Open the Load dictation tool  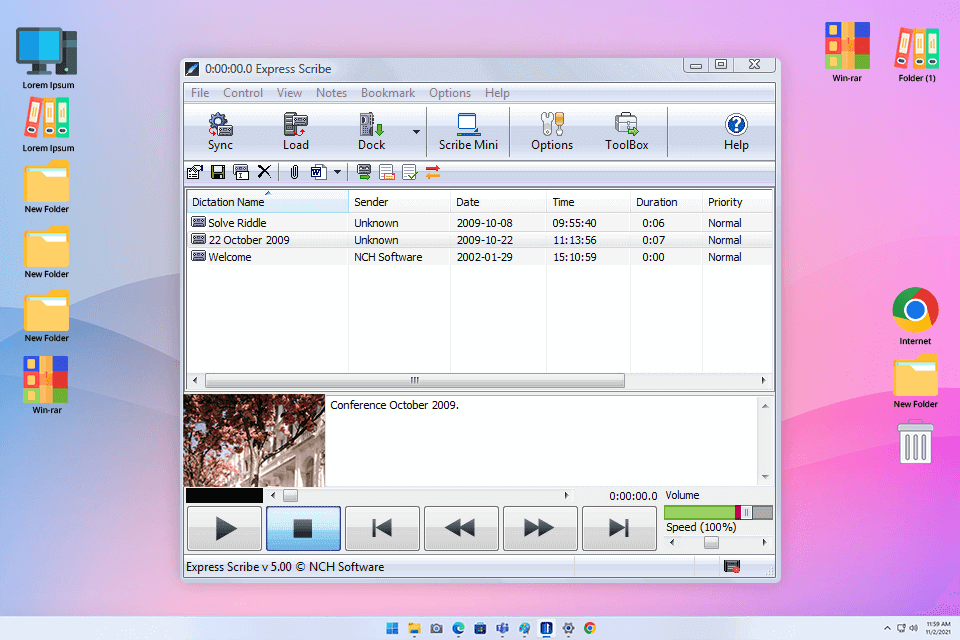point(296,131)
